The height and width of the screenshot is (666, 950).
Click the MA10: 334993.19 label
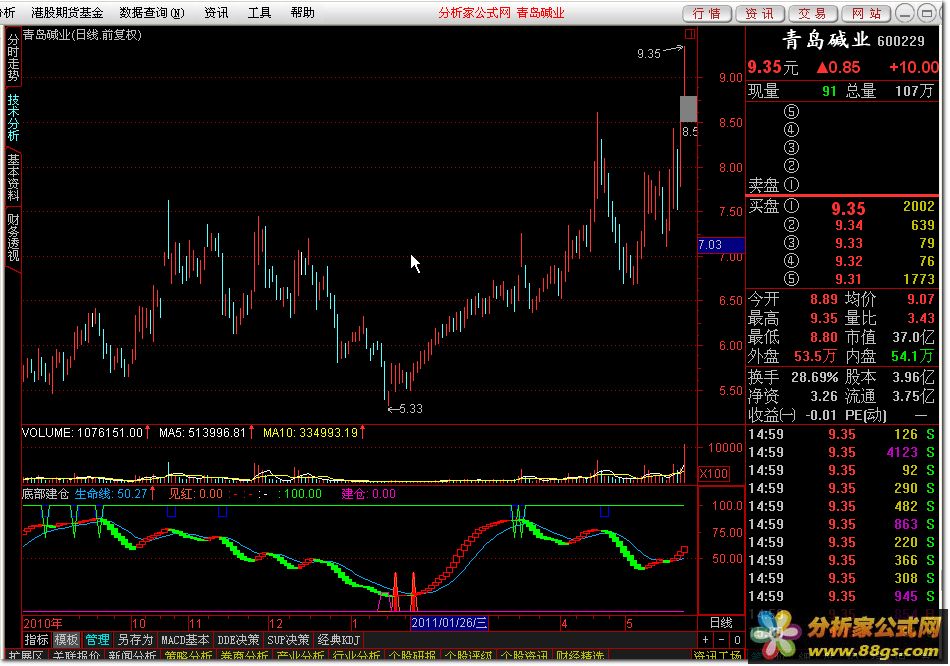(310, 433)
